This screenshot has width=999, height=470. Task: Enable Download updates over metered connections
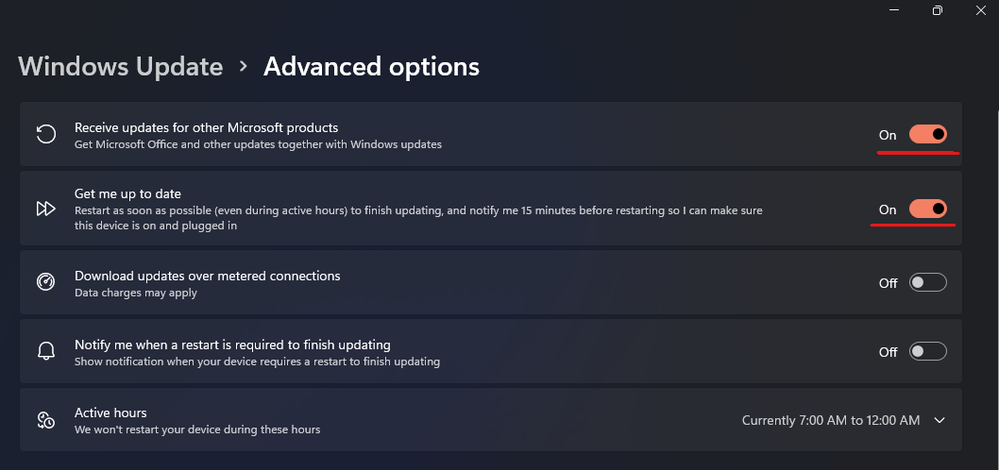click(x=927, y=283)
